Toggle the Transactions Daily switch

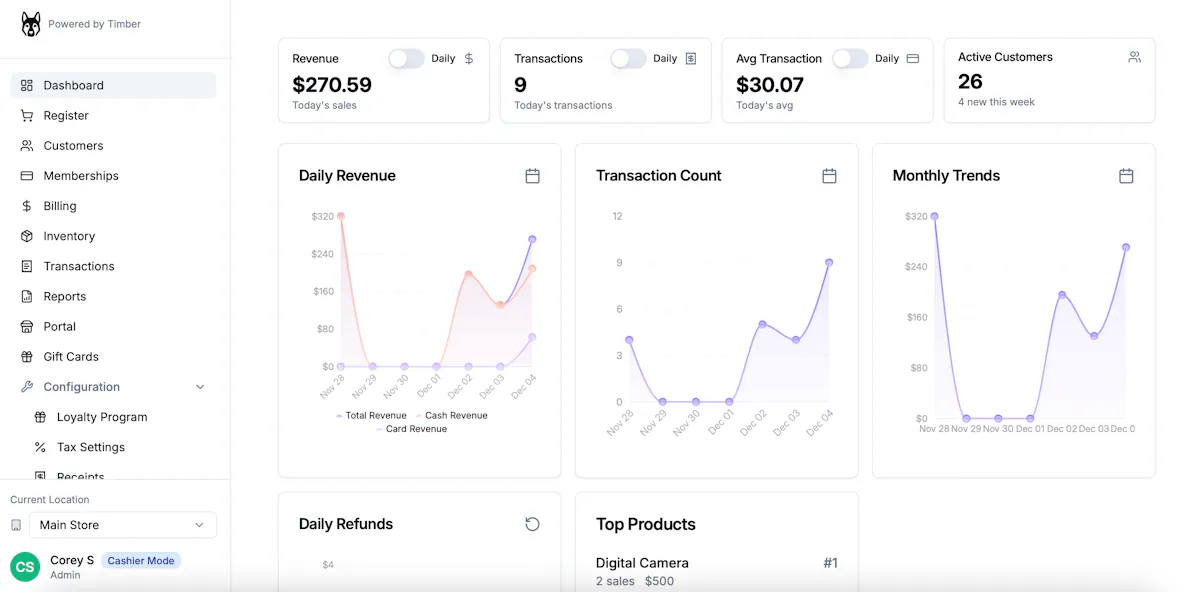[x=628, y=58]
